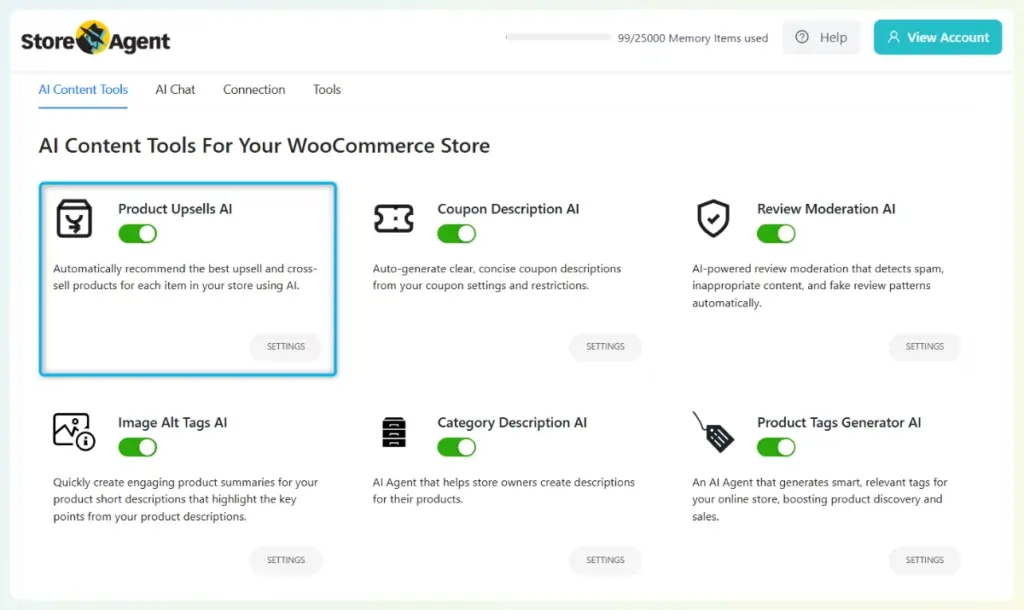Screen dimensions: 1024x610
Task: Click the StoreAgent logo
Action: coord(95,39)
